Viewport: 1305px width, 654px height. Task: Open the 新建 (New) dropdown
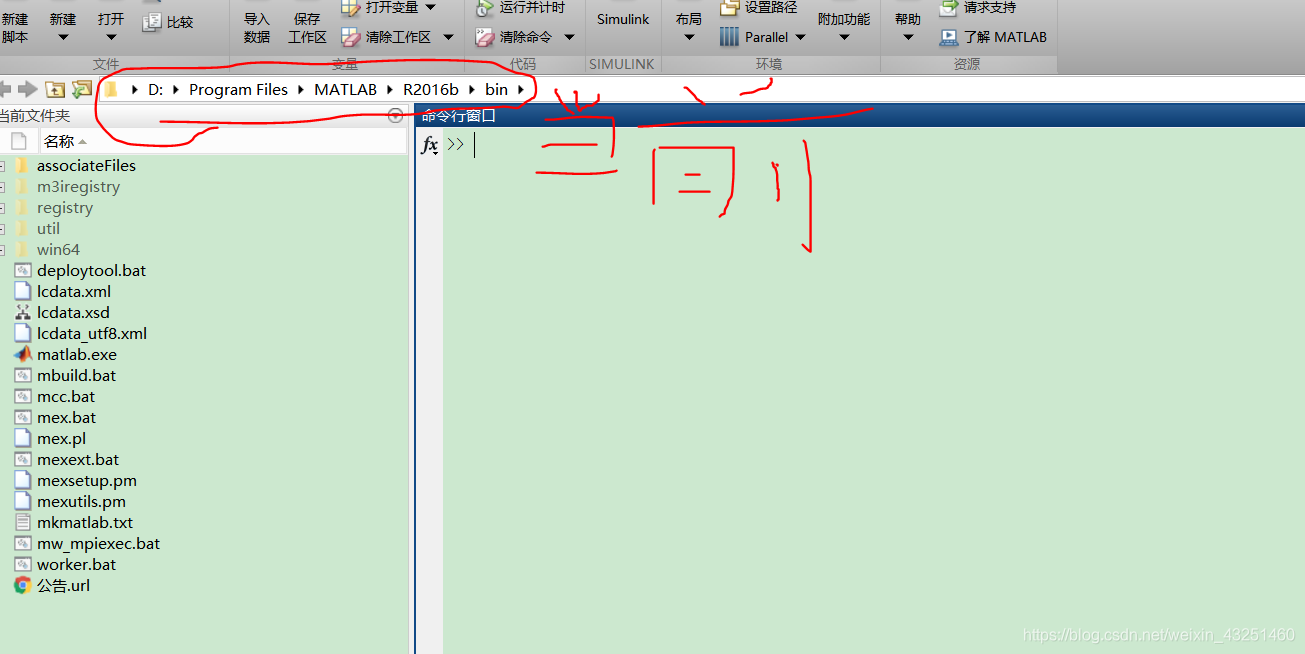click(x=63, y=27)
